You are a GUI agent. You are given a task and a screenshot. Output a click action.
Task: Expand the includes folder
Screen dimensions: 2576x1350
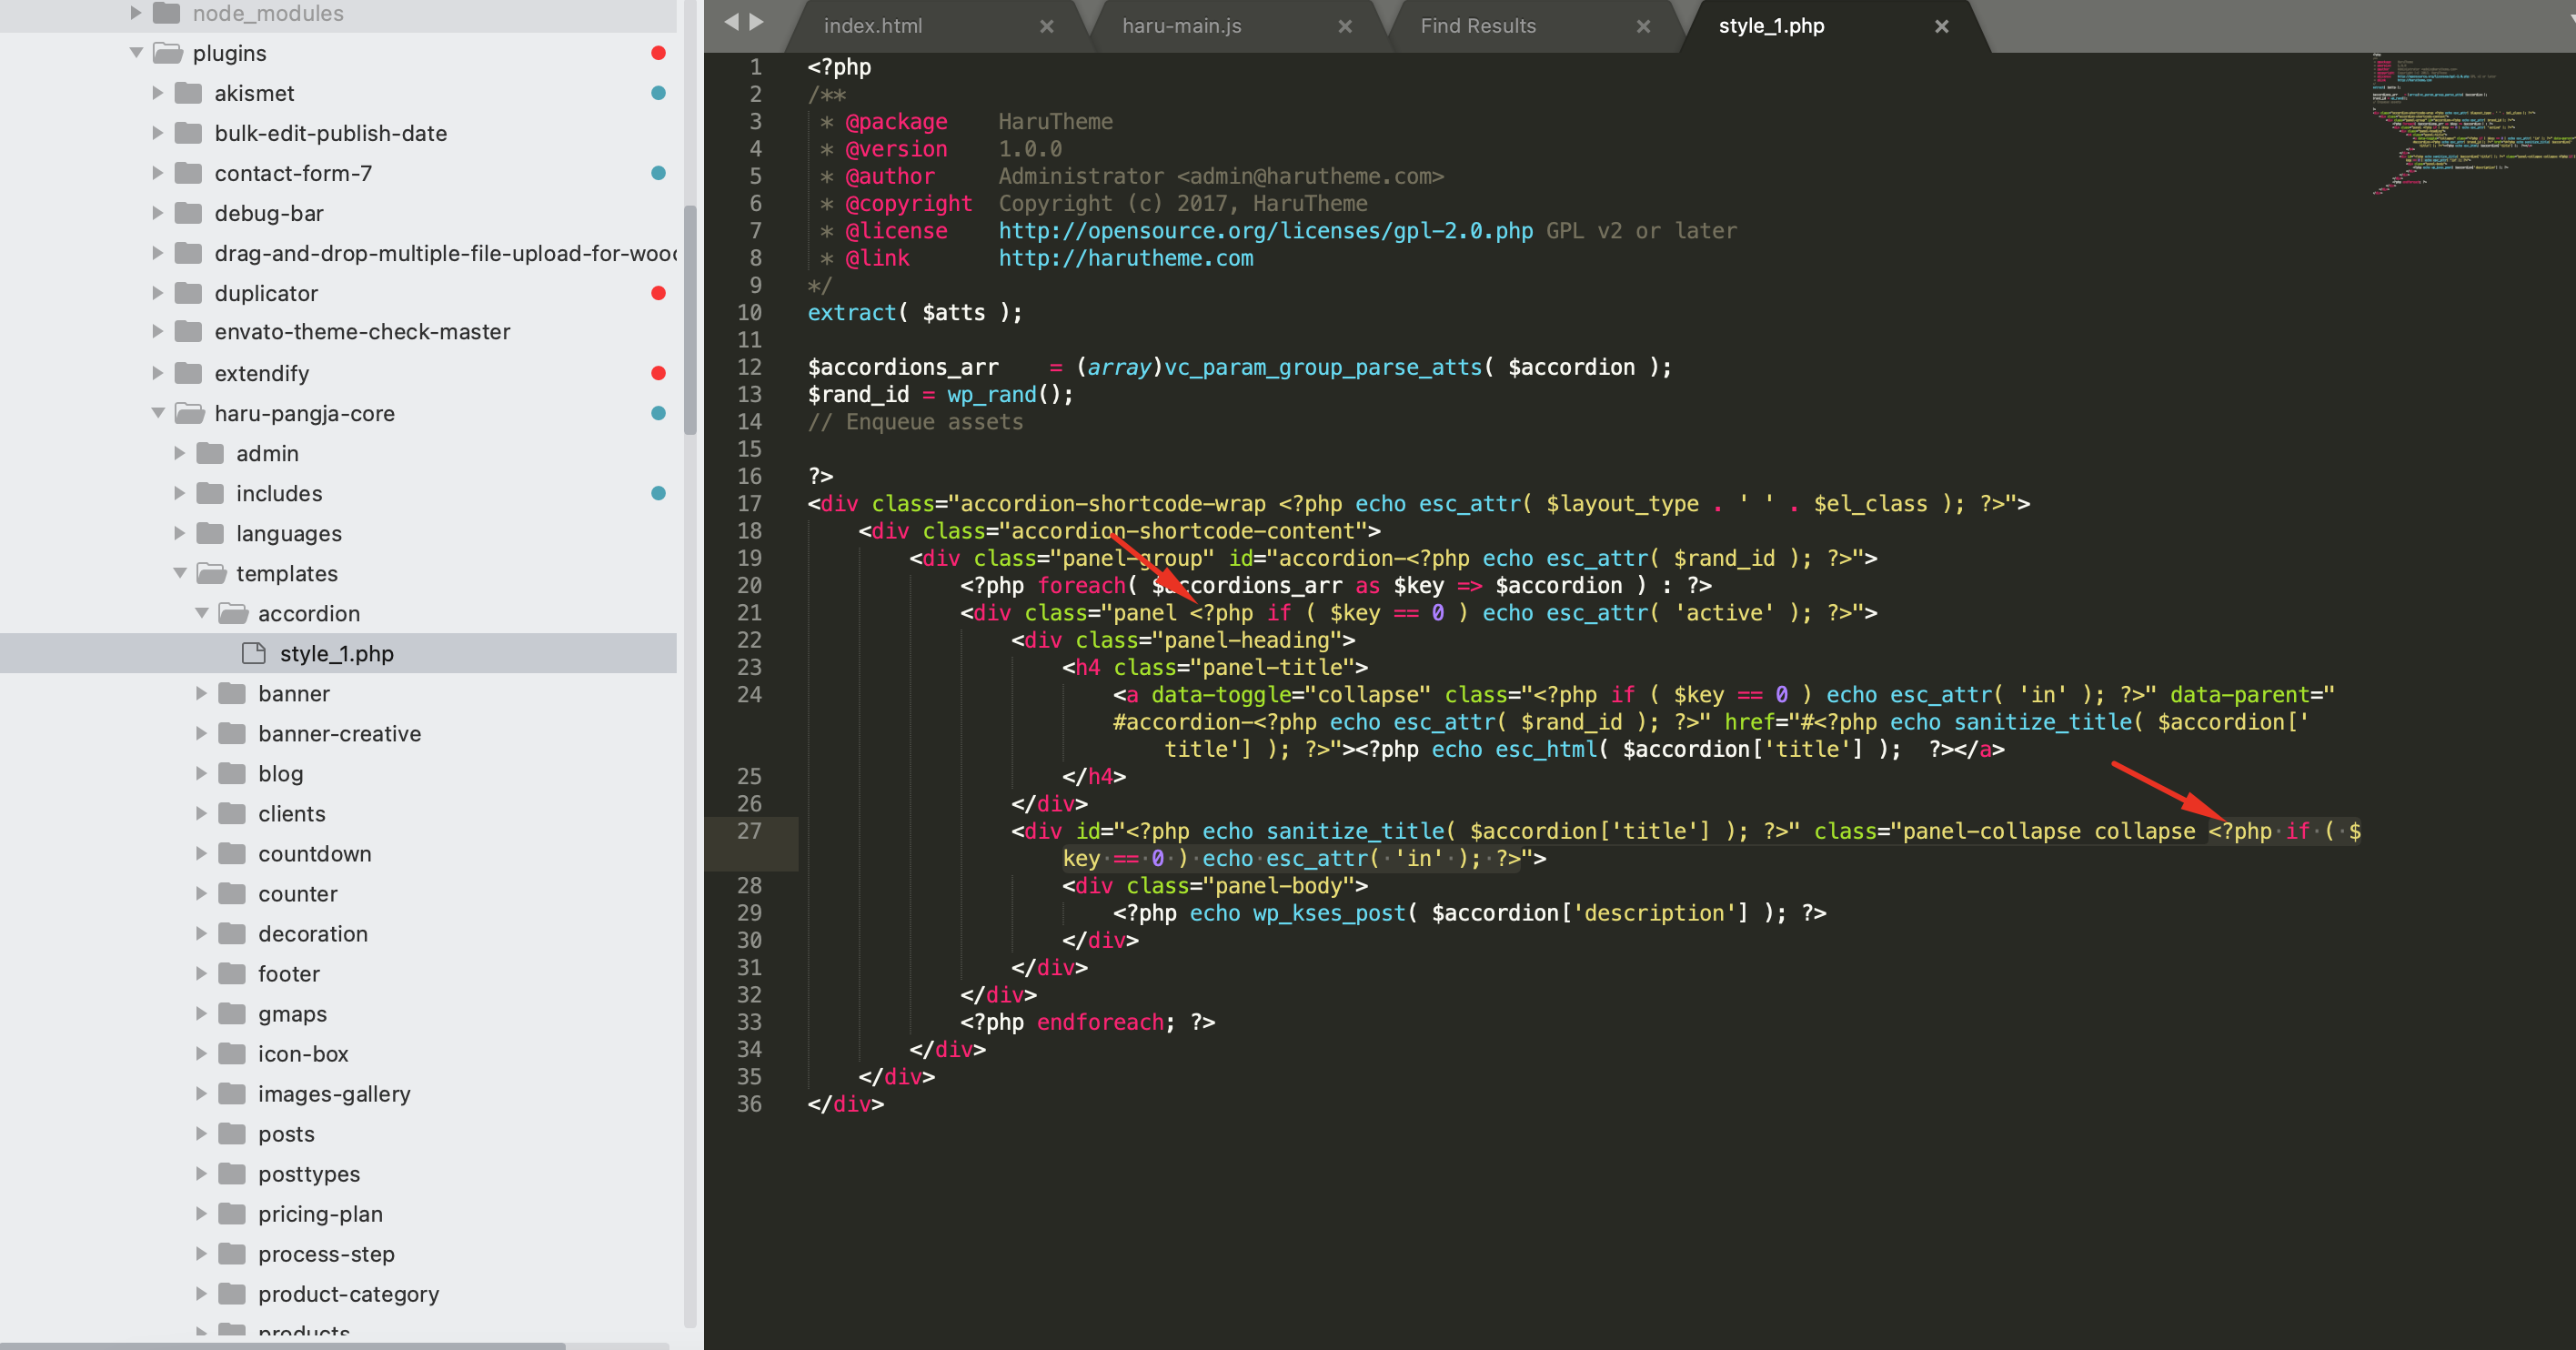180,493
